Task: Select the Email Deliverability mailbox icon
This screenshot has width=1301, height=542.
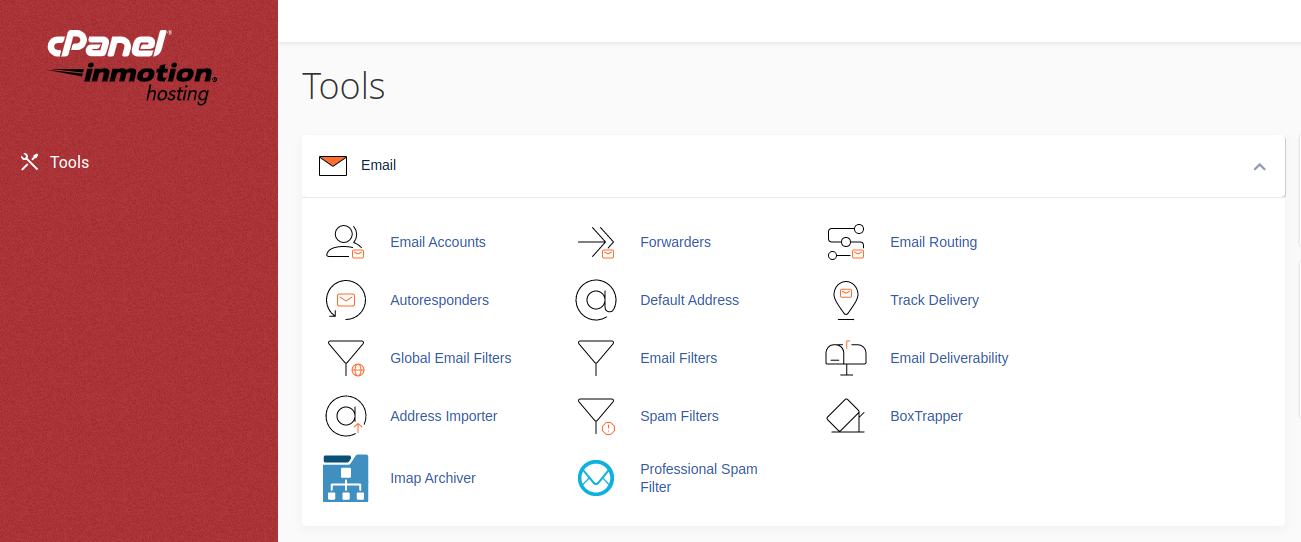Action: click(846, 358)
